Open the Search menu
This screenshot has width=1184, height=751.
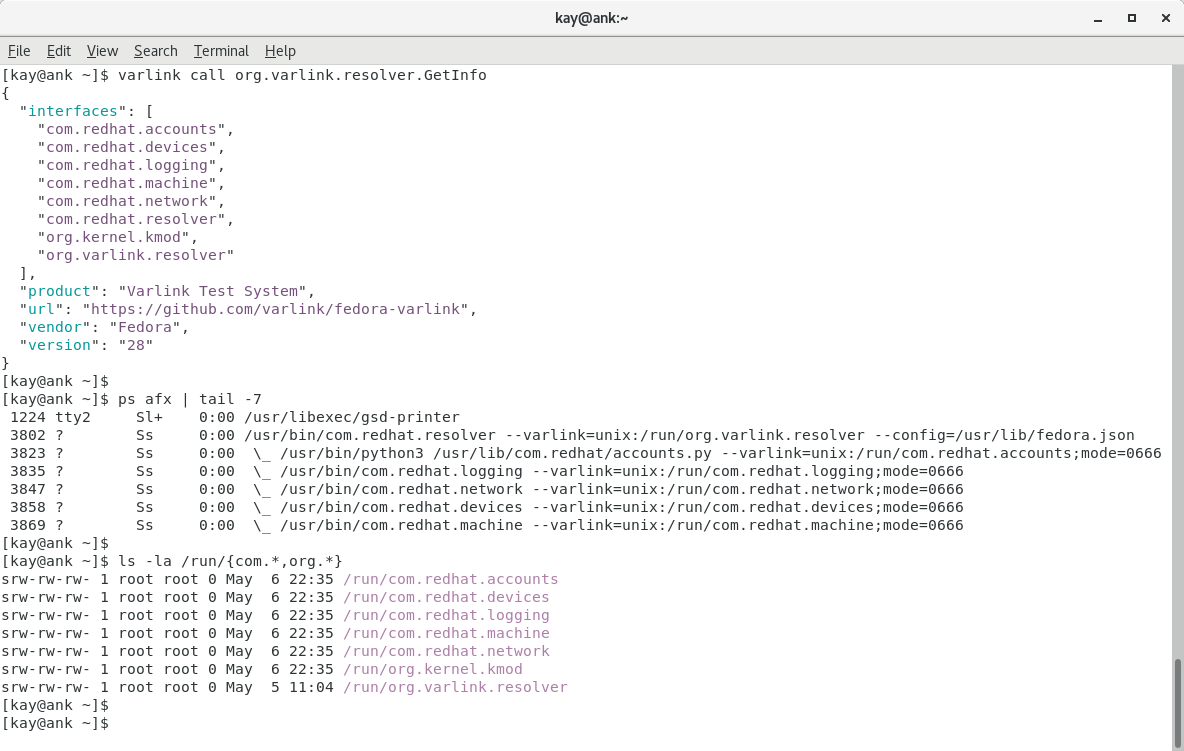click(156, 51)
